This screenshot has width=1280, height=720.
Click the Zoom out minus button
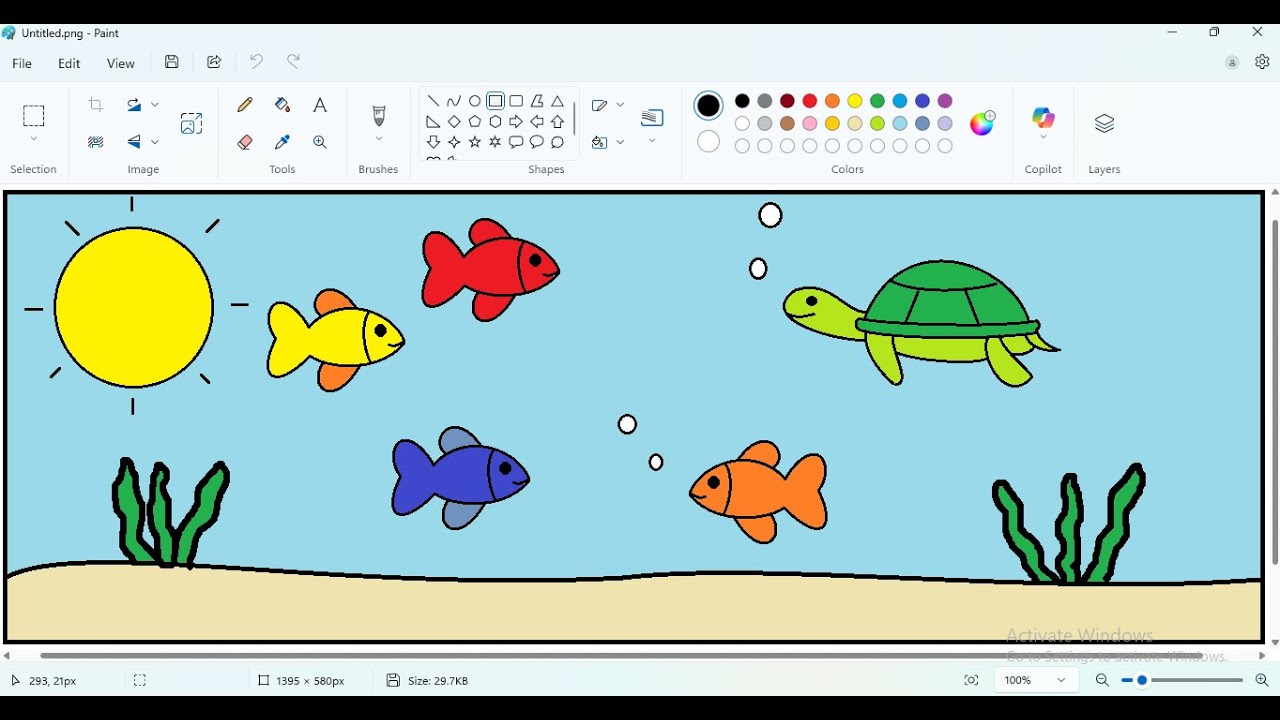[1103, 681]
